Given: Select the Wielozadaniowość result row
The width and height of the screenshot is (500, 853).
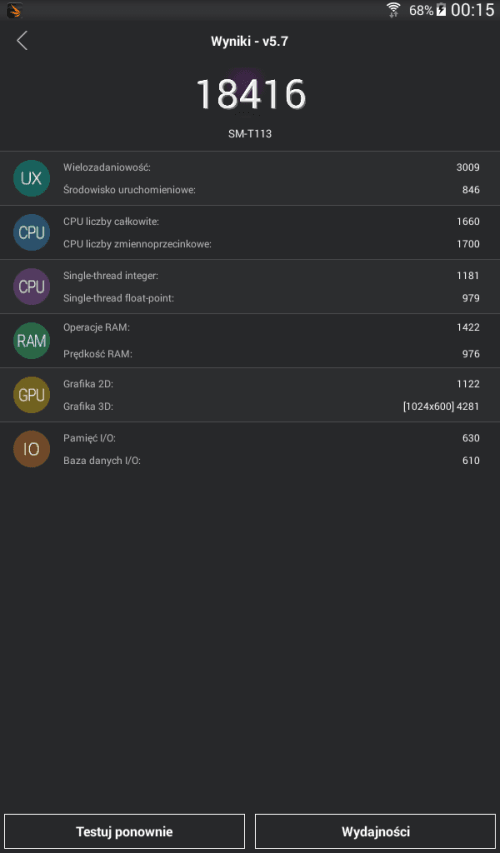Looking at the screenshot, I should [x=271, y=167].
